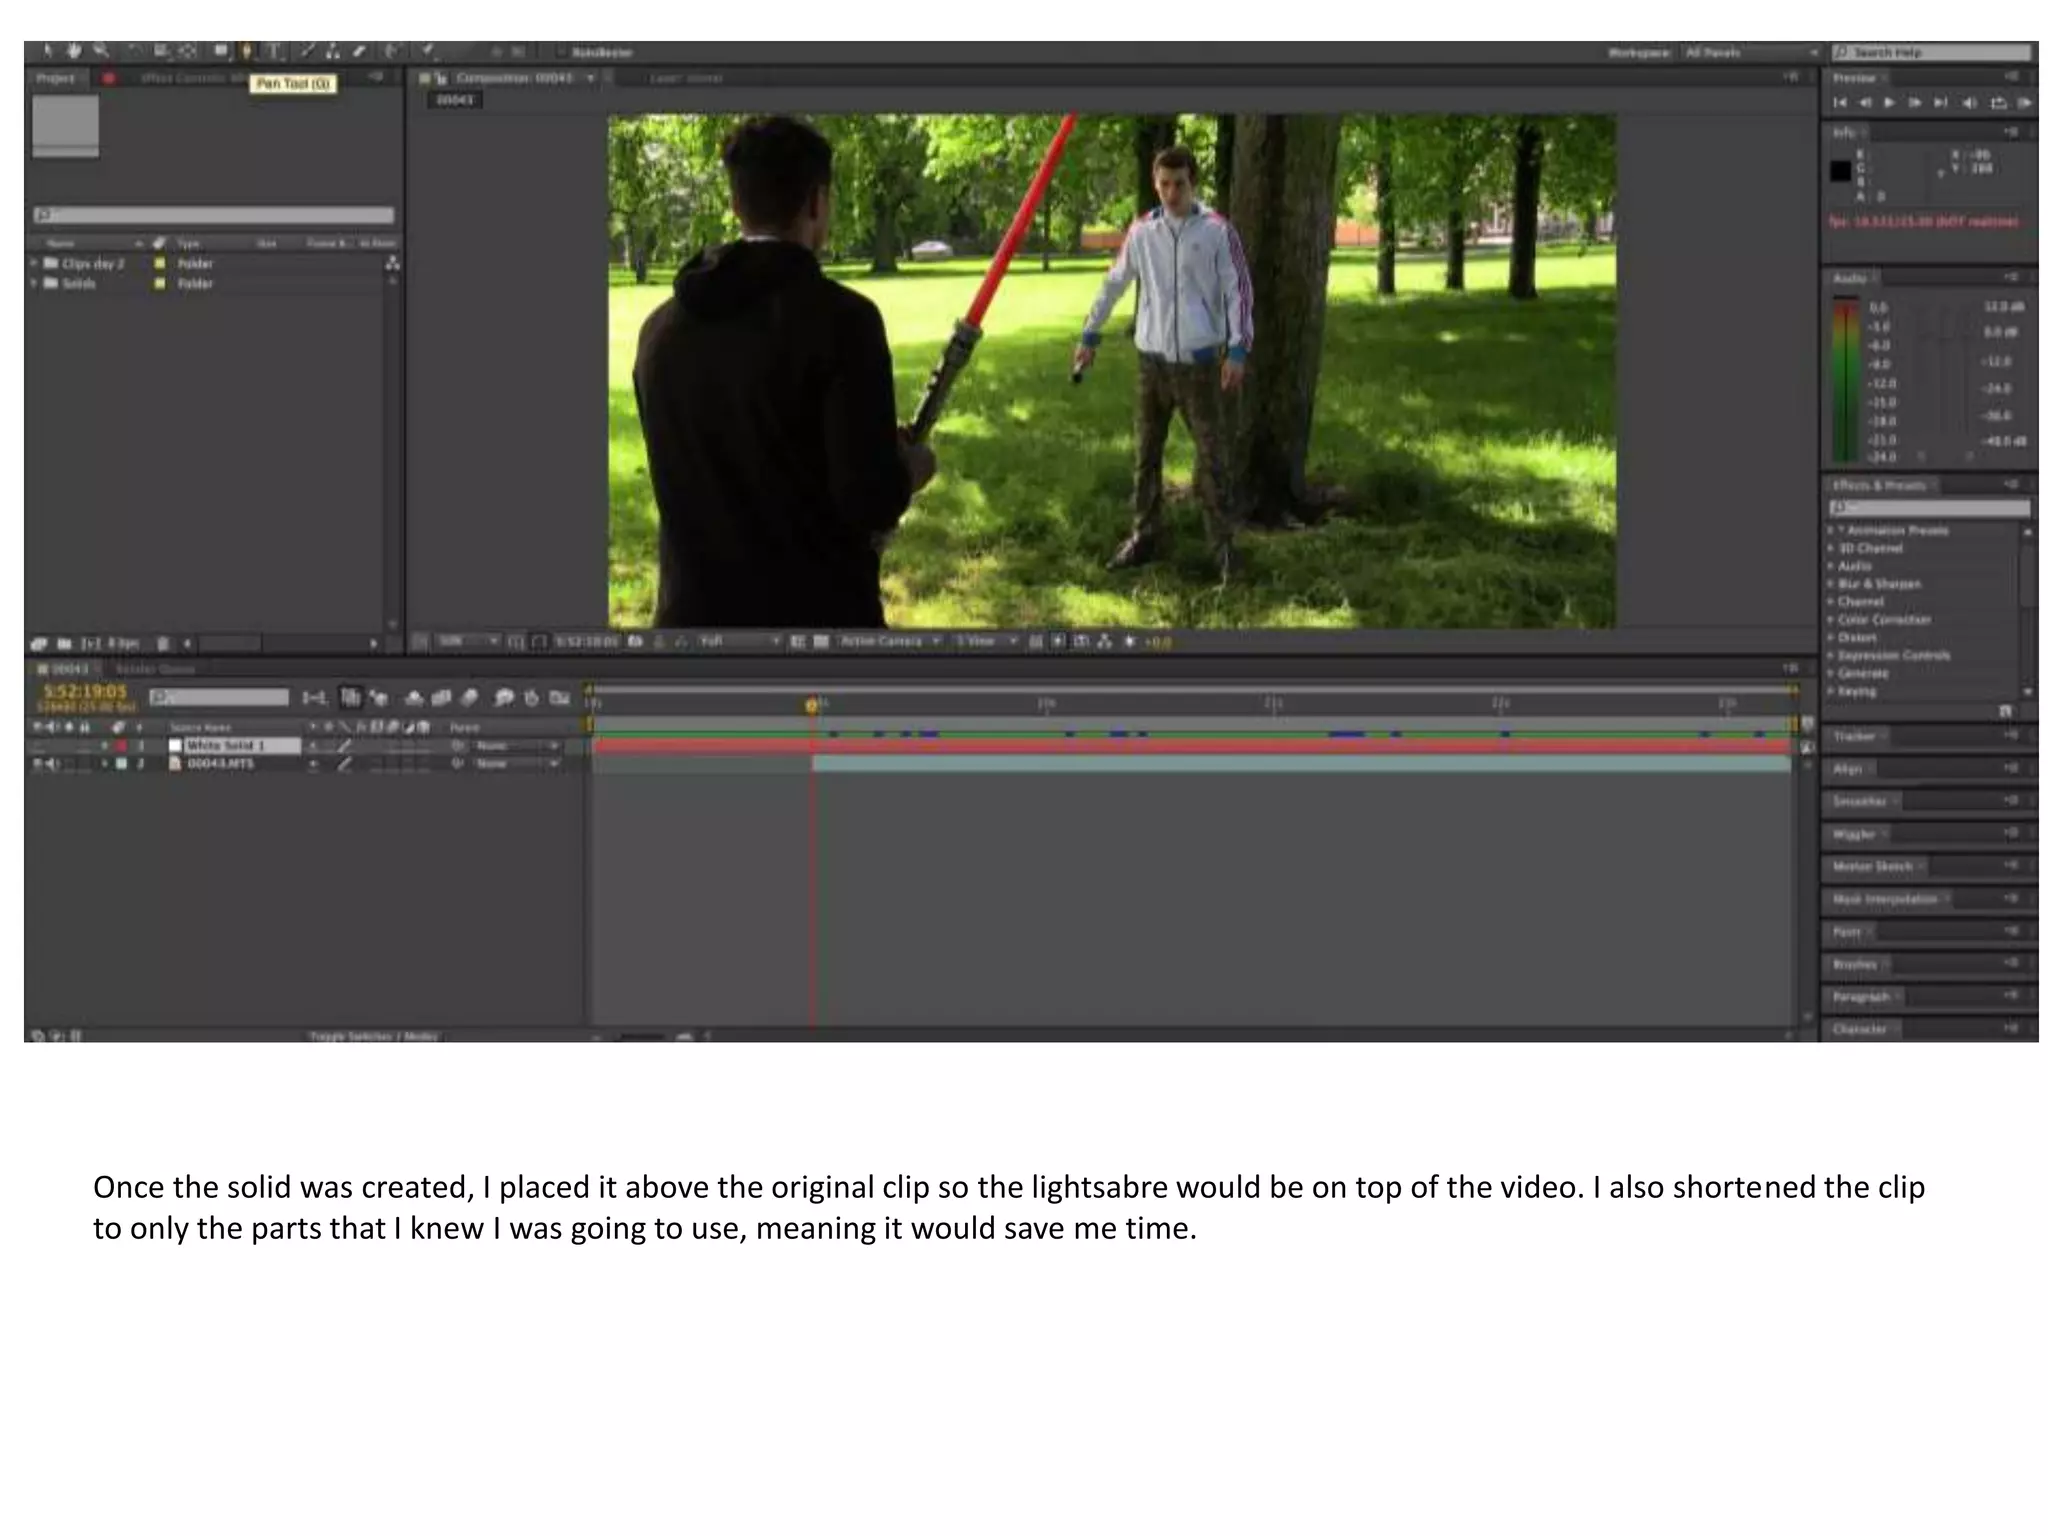Switch to the Project panel tab
The image size is (2048, 1536).
pos(56,77)
